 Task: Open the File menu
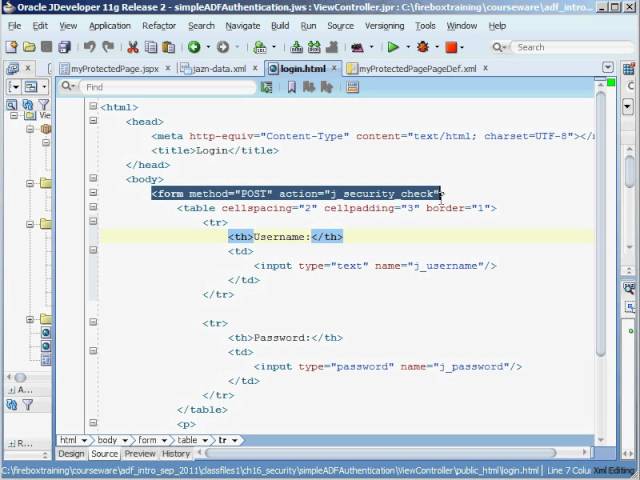[x=14, y=26]
